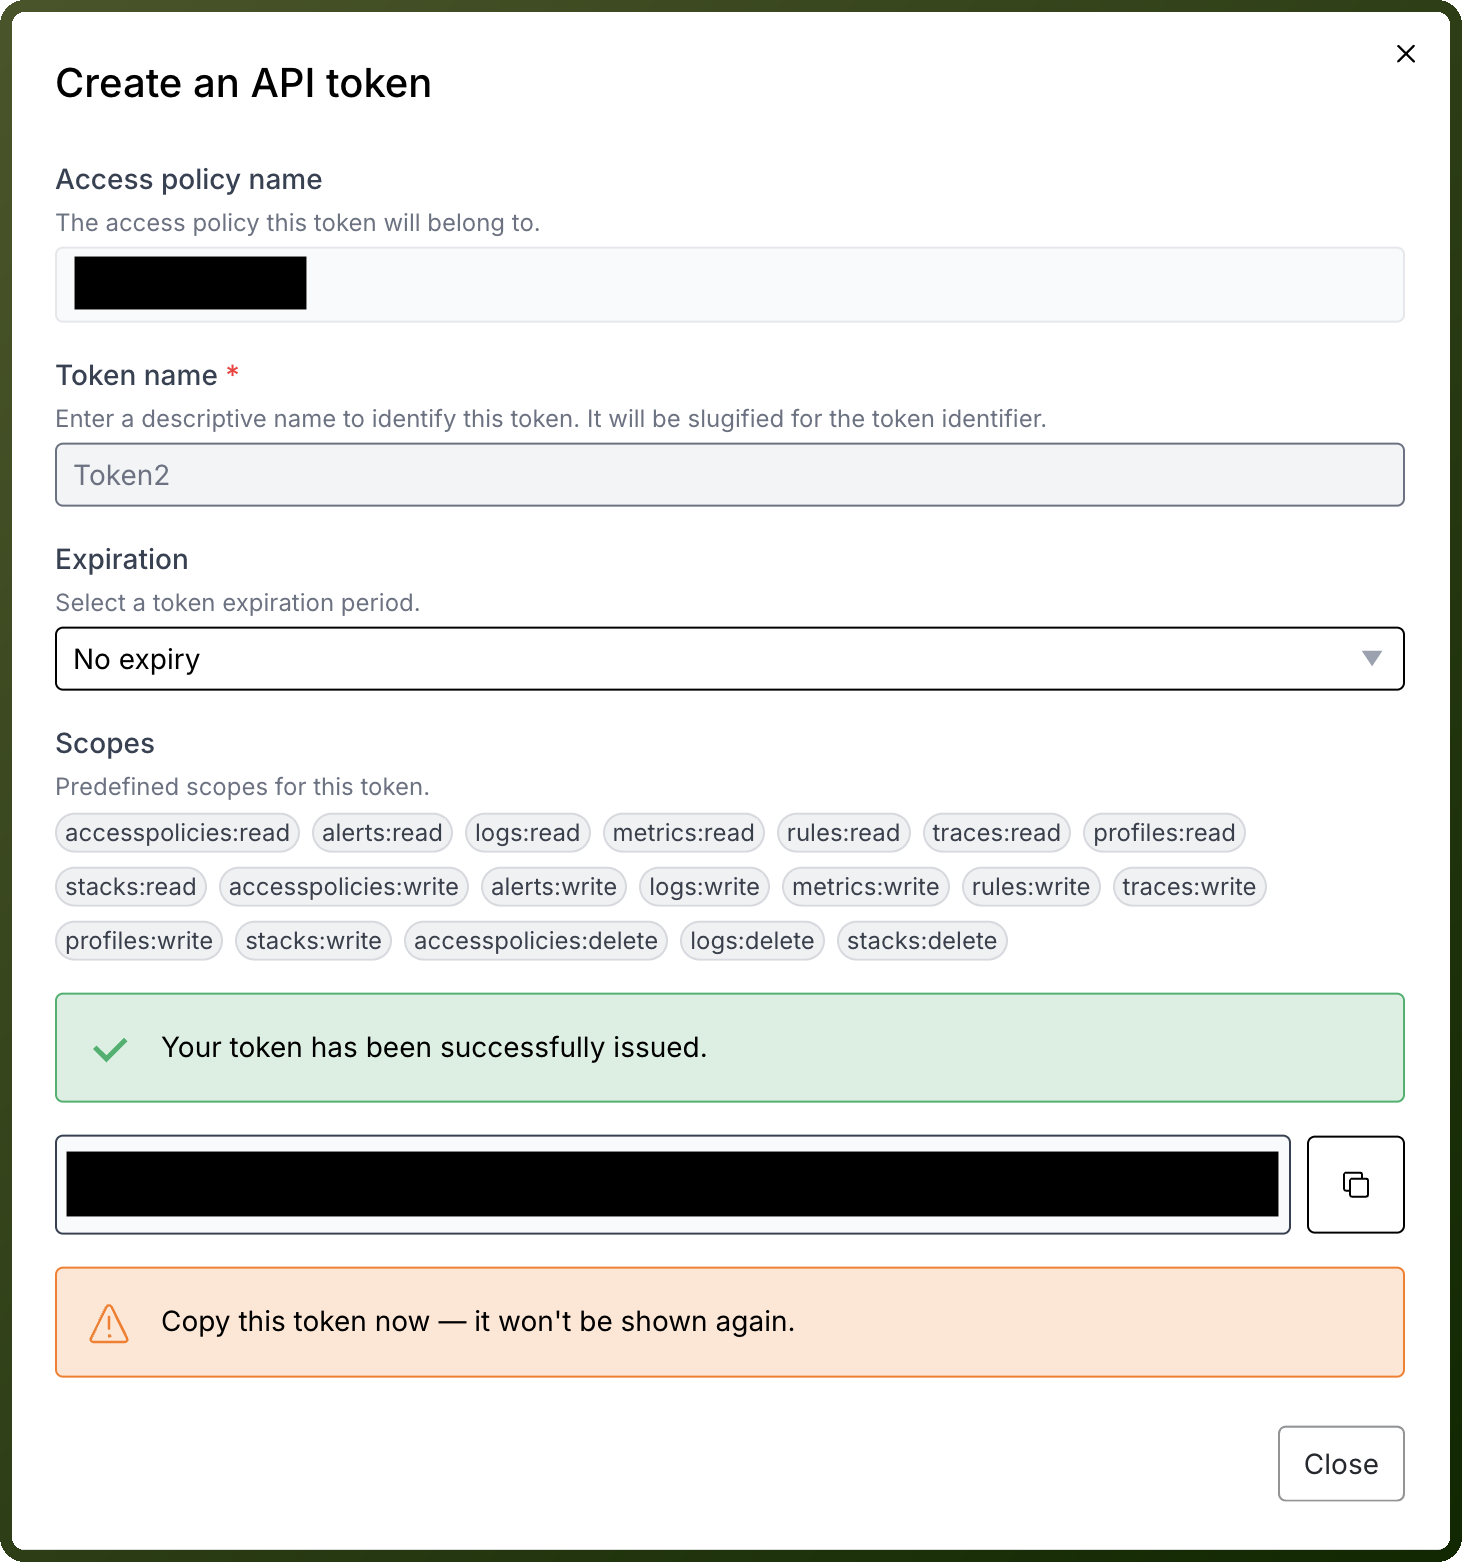This screenshot has height=1562, width=1462.
Task: Click the green success checkmark icon
Action: point(110,1048)
